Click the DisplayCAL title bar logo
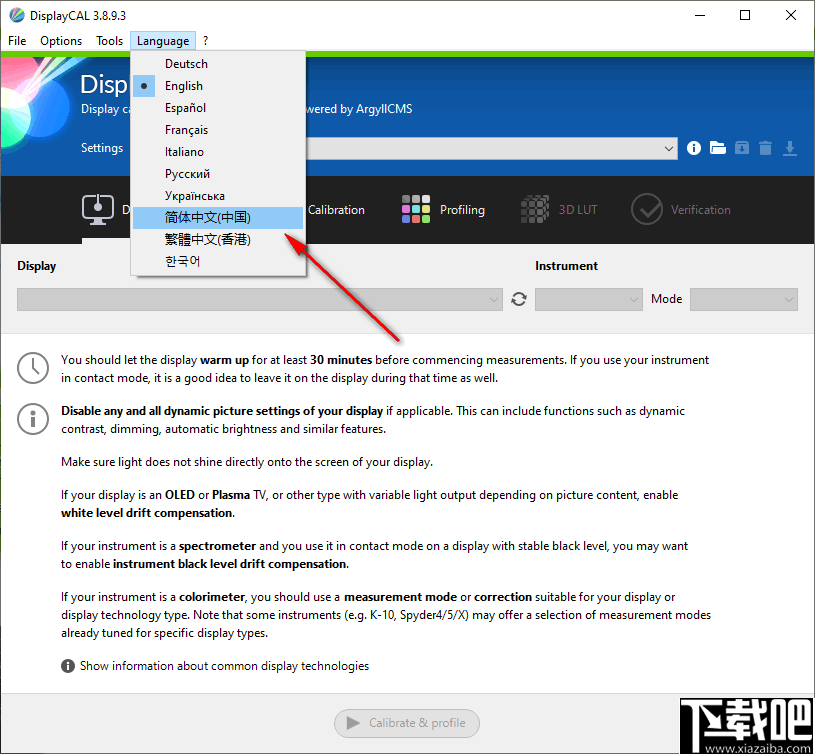The height and width of the screenshot is (754, 815). 17,15
